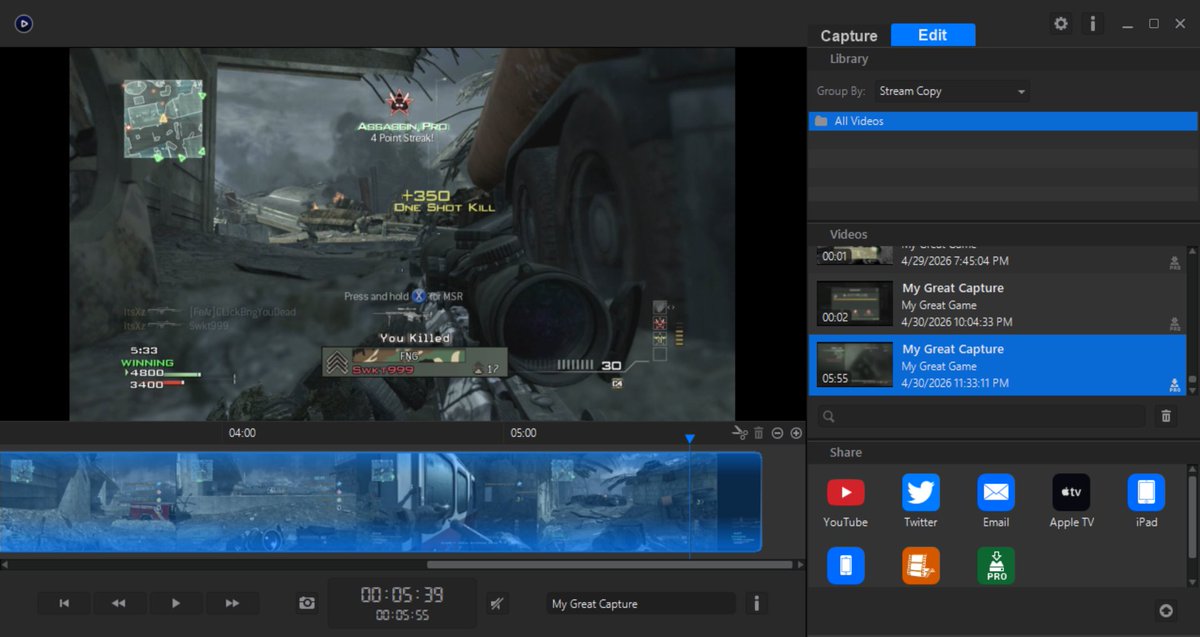This screenshot has width=1200, height=637.
Task: Click the Videos list scrollbar up arrow
Action: coord(1192,252)
